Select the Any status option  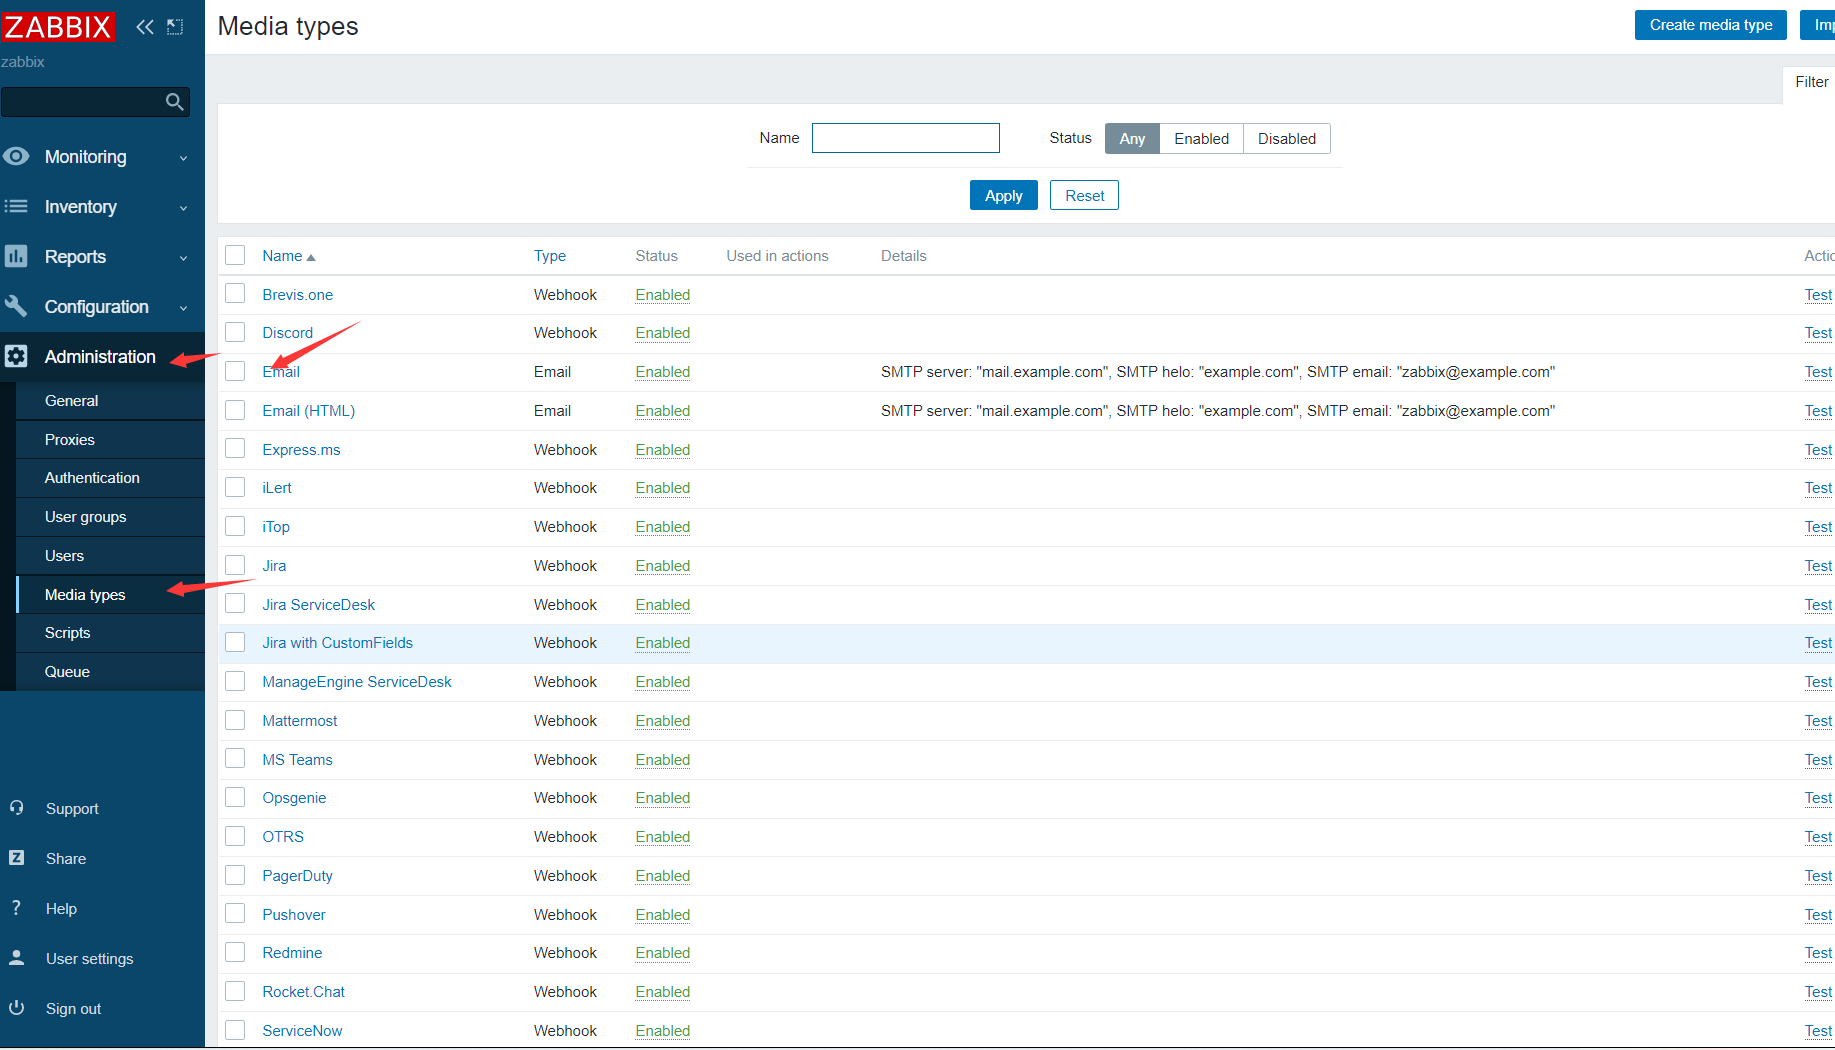tap(1132, 138)
